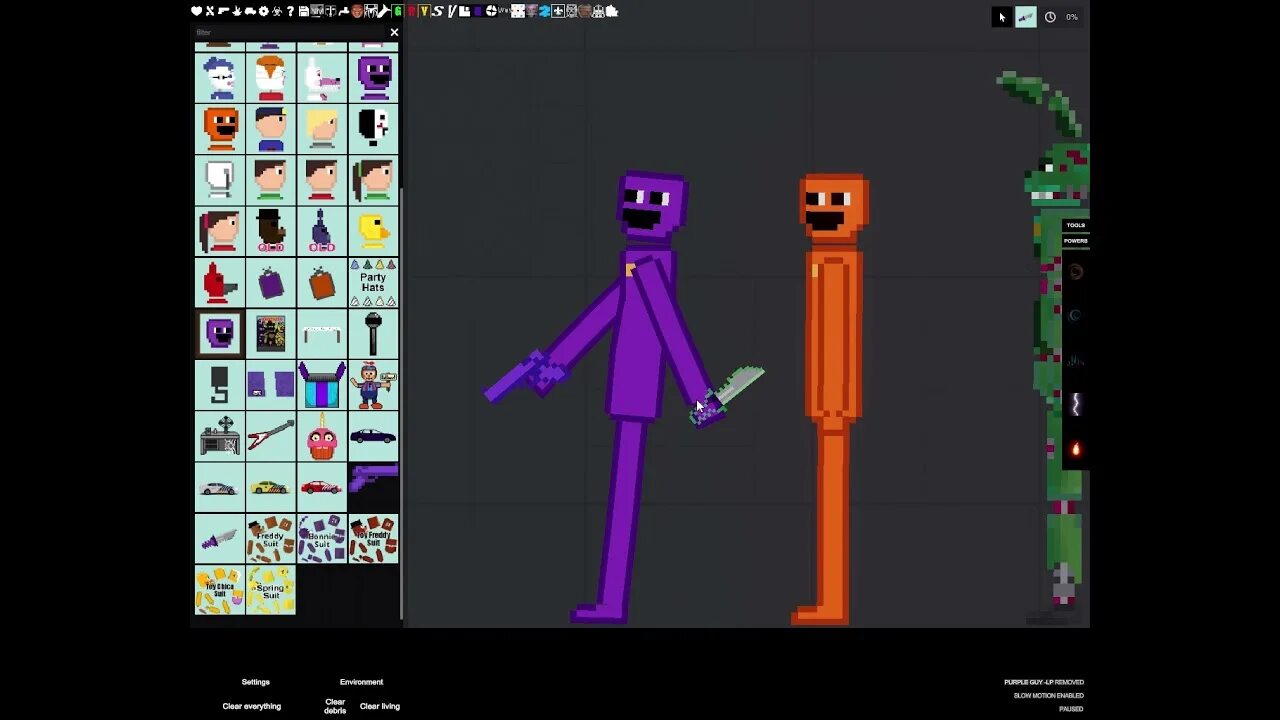Screen dimensions: 1280x720
Task: Open the vehicles category car icon
Action: pyautogui.click(x=250, y=11)
